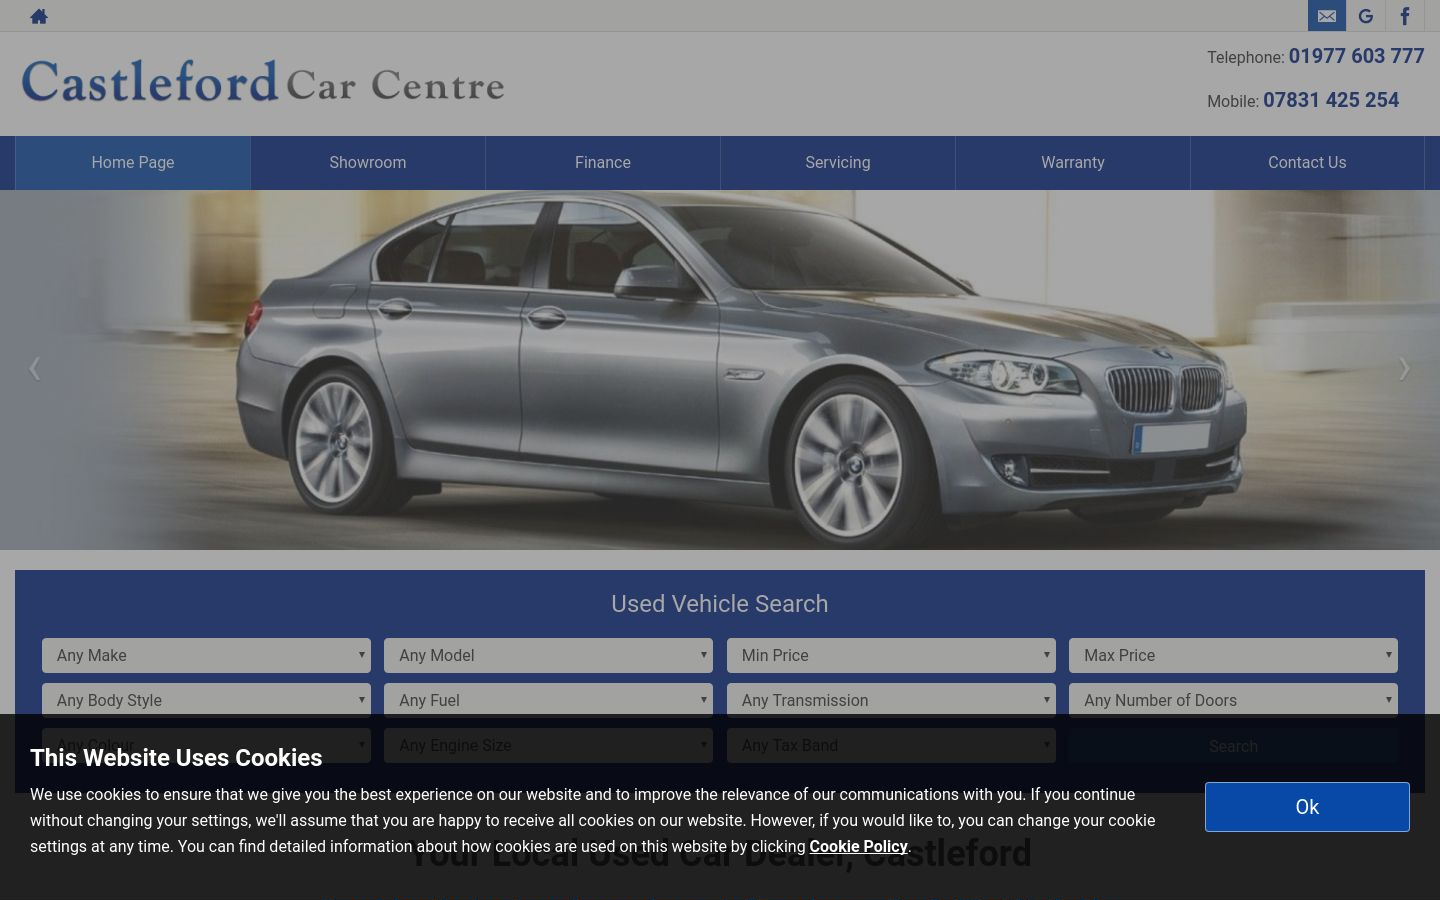Viewport: 1440px width, 900px height.
Task: Expand the Any Body Style dropdown
Action: (x=206, y=700)
